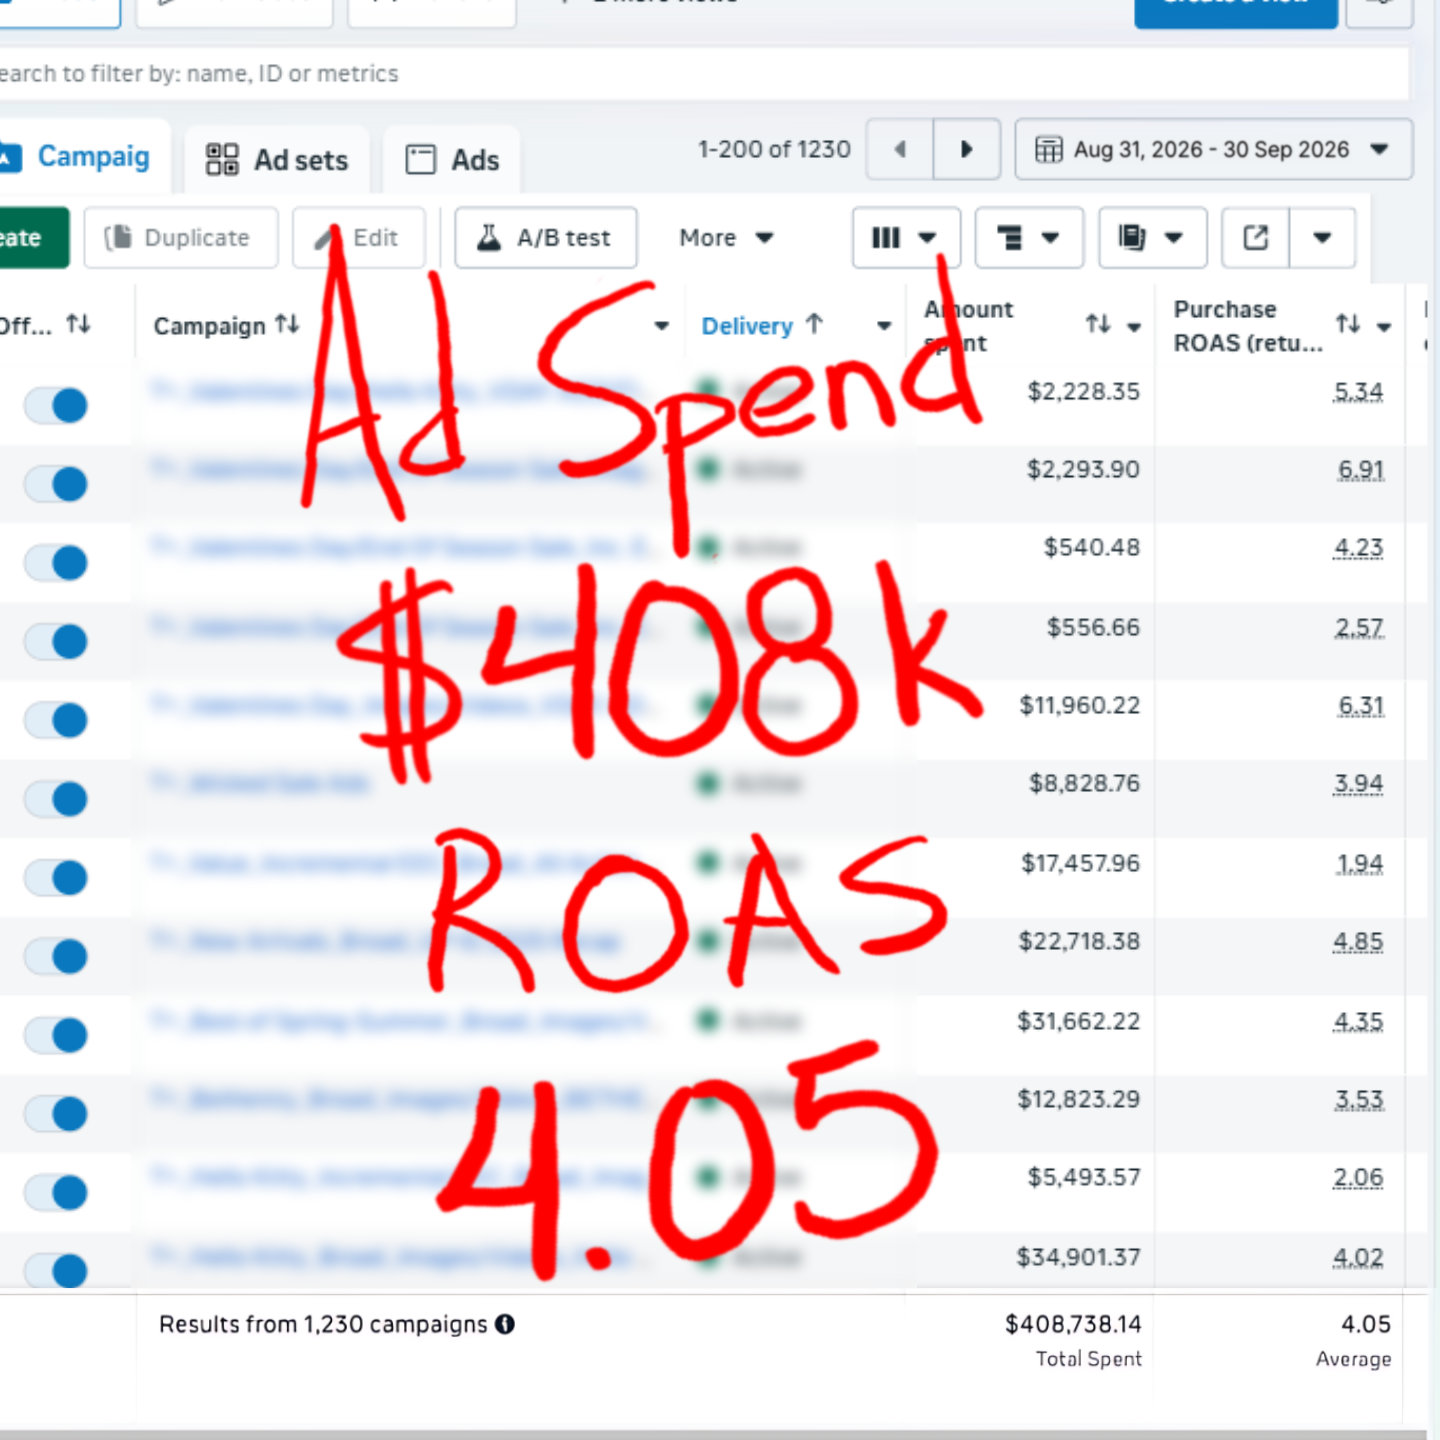Viewport: 1440px width, 1440px height.
Task: Toggle off campaign with $8,828.76 spend
Action: 56,799
